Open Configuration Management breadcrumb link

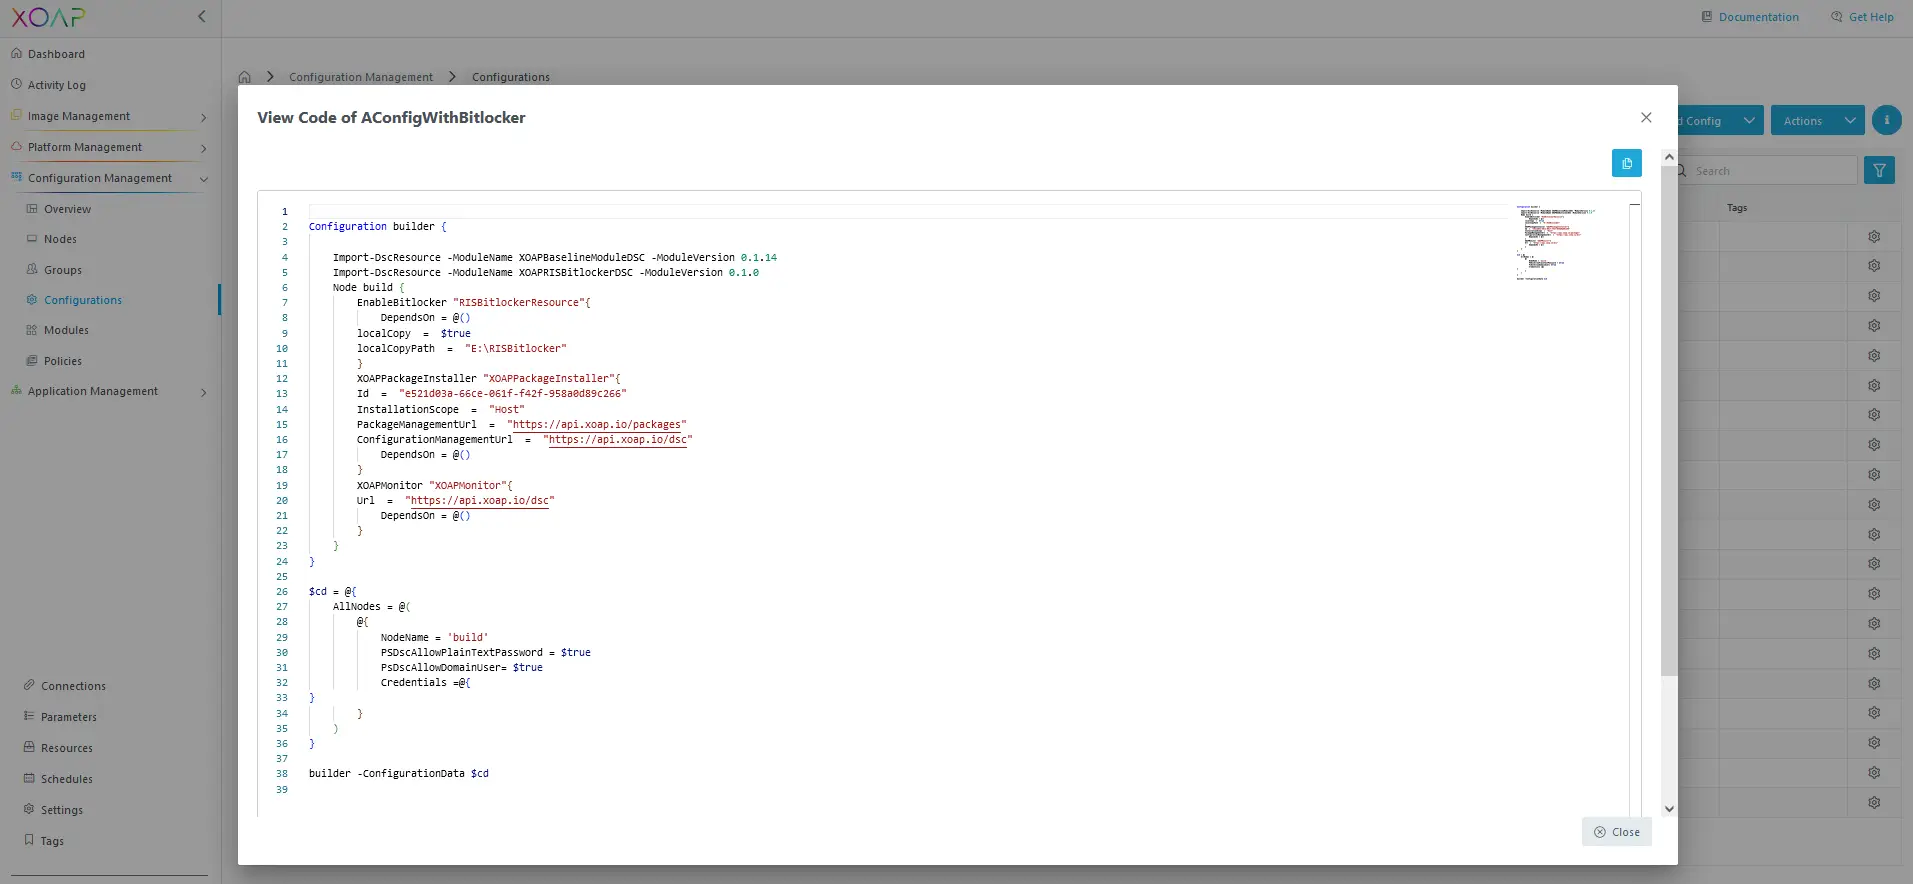pos(361,77)
